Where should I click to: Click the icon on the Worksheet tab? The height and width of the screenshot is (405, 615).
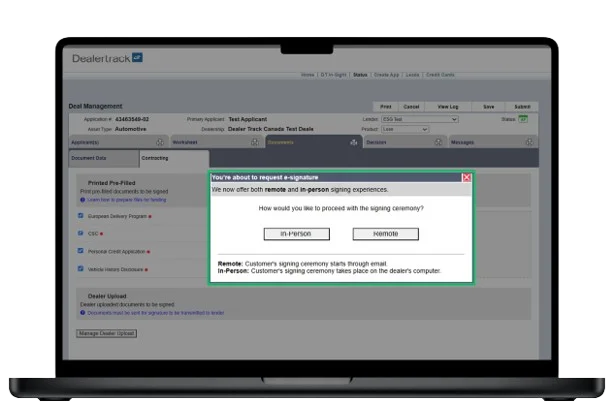pyautogui.click(x=255, y=142)
